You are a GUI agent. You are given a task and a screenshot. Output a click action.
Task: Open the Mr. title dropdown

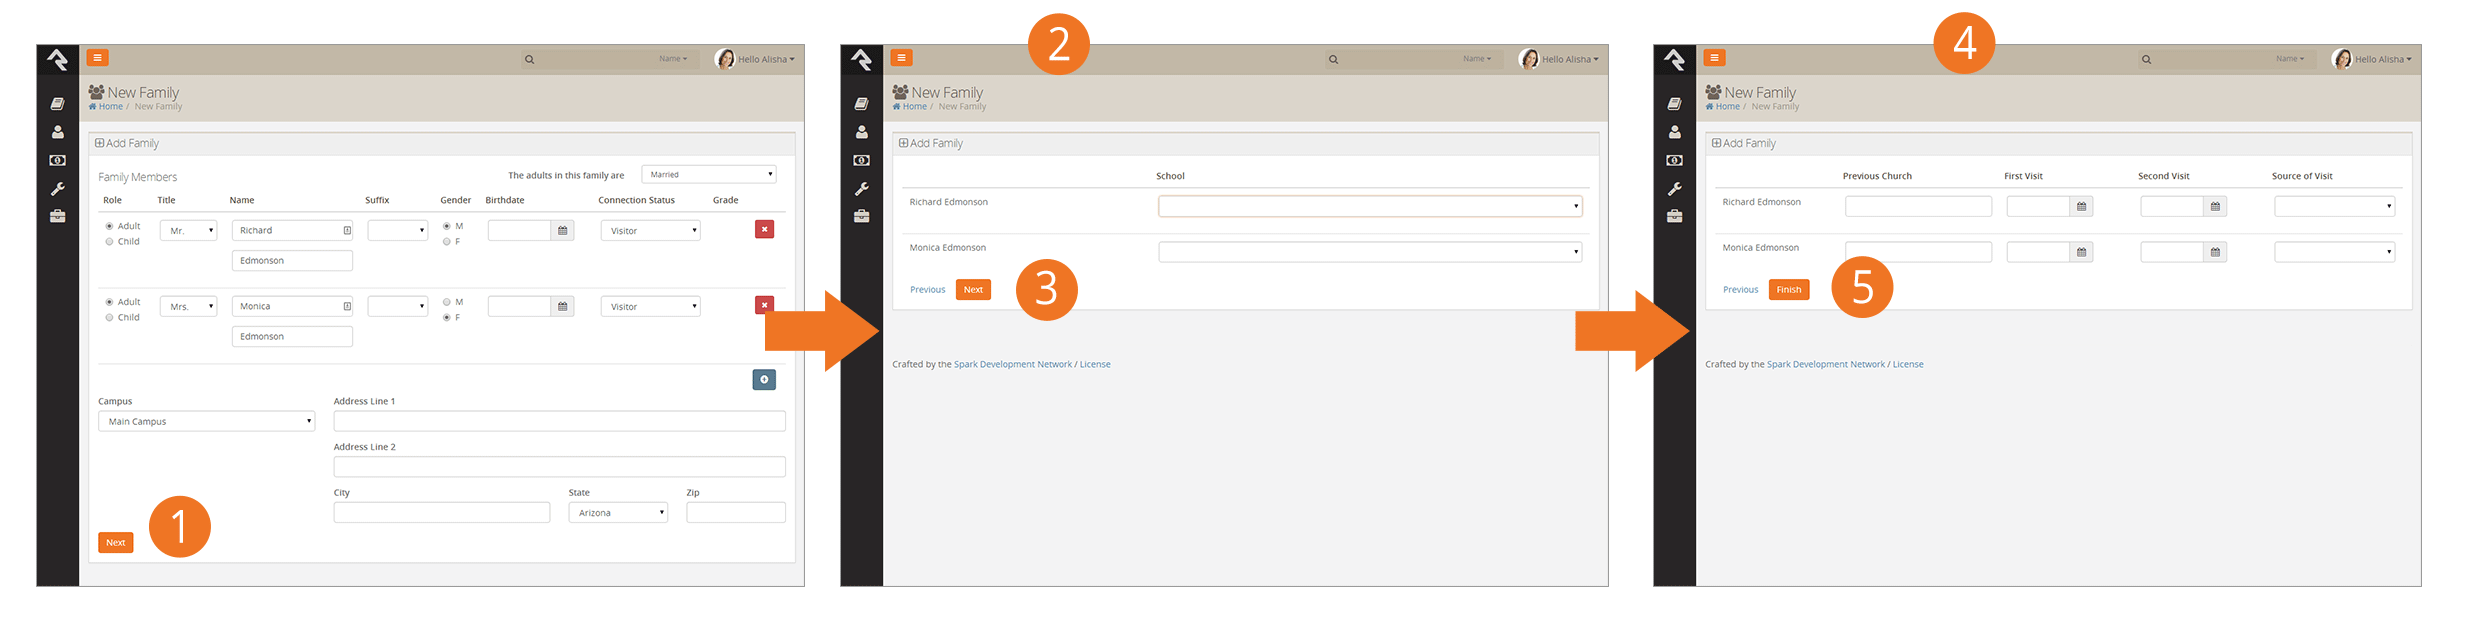click(x=189, y=231)
